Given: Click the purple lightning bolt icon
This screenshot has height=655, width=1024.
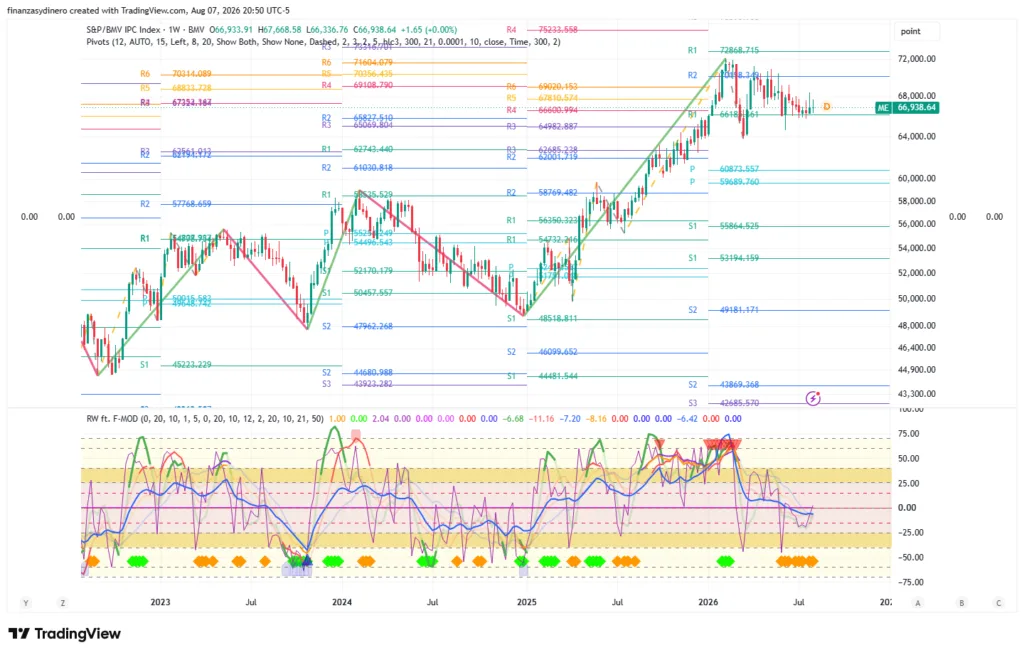Looking at the screenshot, I should 812,398.
